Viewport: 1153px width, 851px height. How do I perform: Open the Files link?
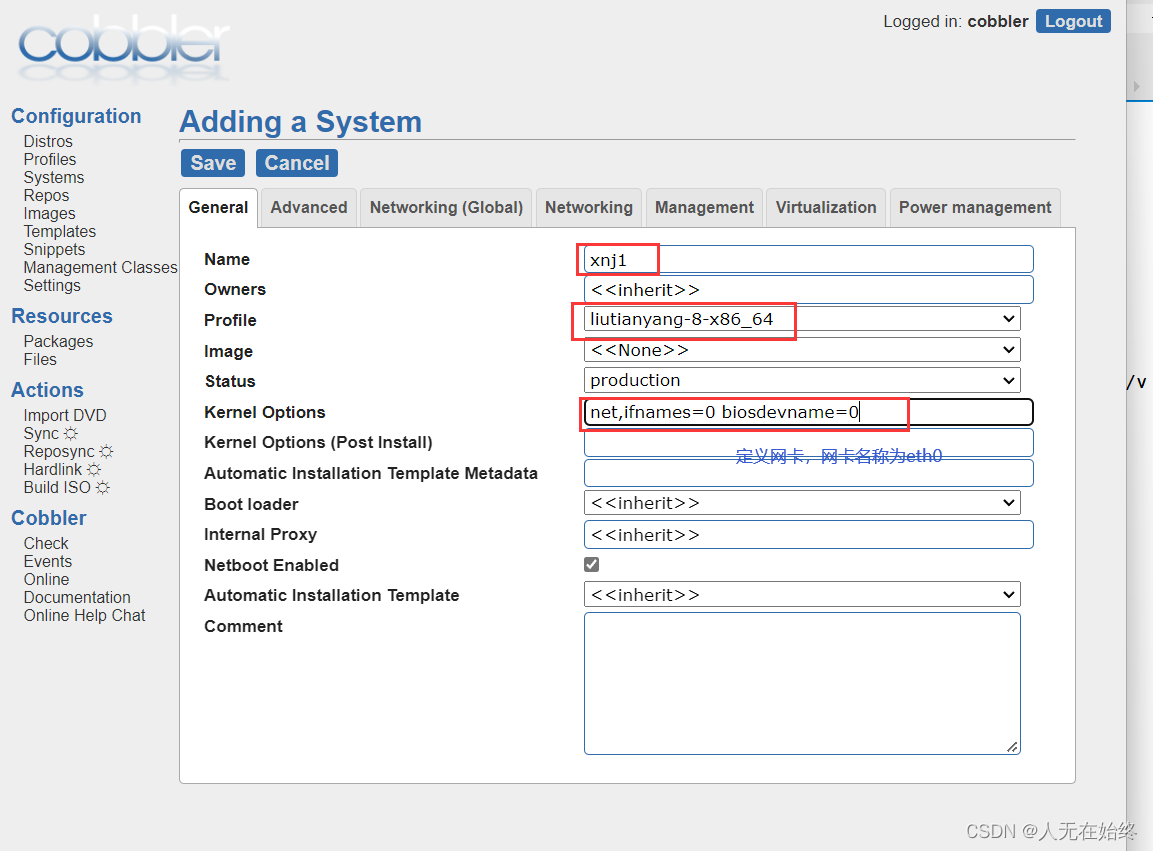click(40, 359)
